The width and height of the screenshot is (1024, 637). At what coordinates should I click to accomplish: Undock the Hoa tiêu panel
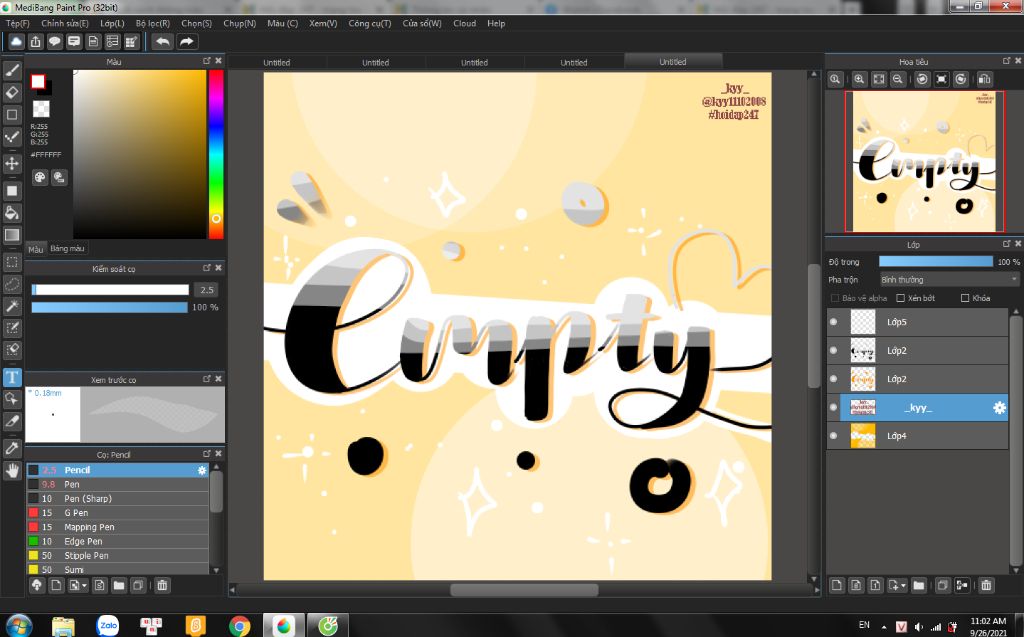[1006, 61]
